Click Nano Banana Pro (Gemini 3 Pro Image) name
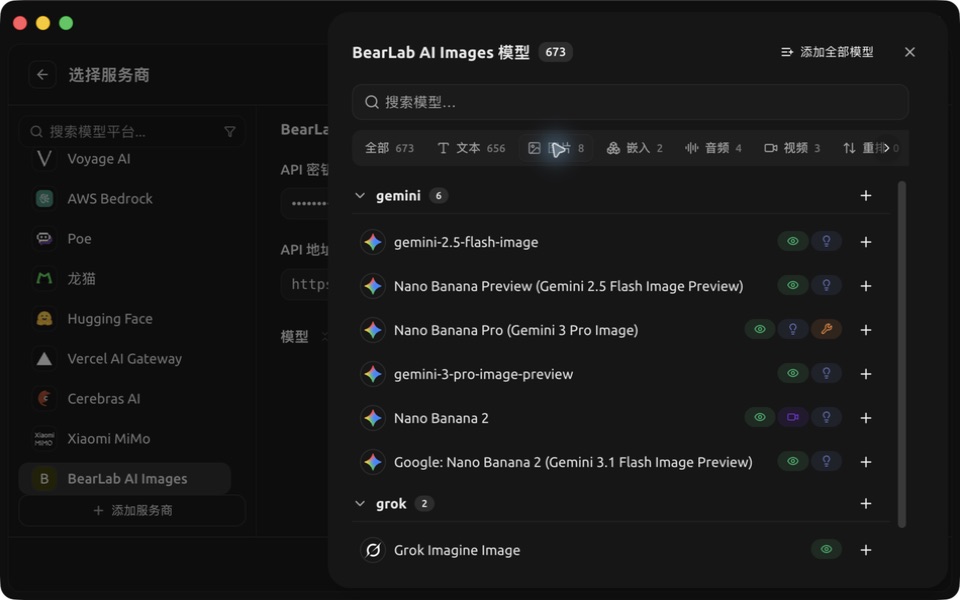The height and width of the screenshot is (600, 960). point(516,330)
